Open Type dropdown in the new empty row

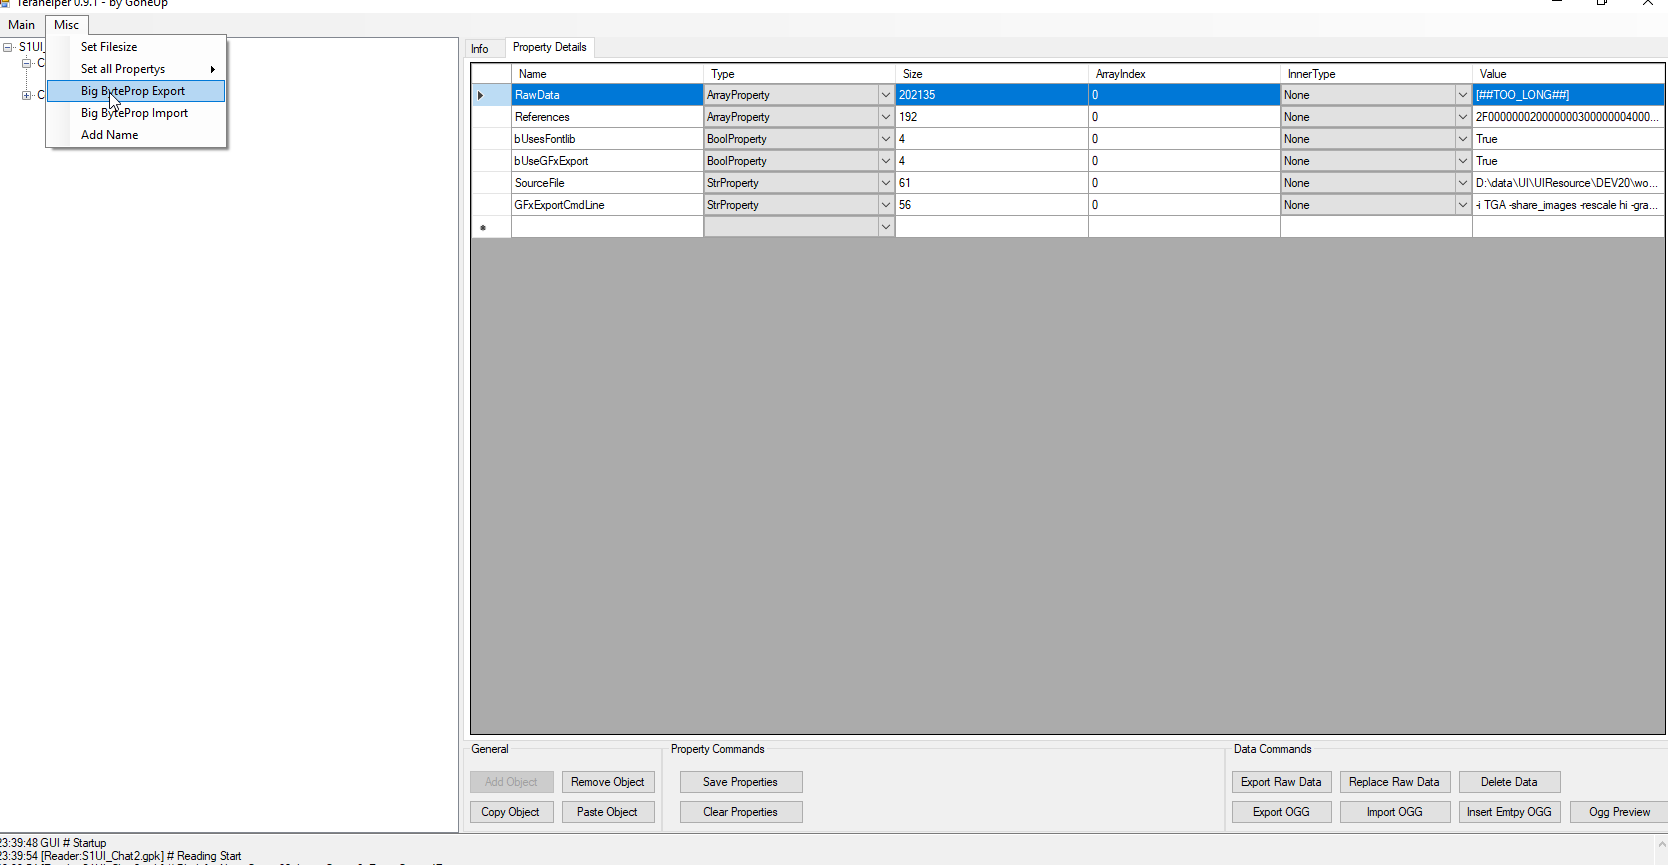[885, 227]
